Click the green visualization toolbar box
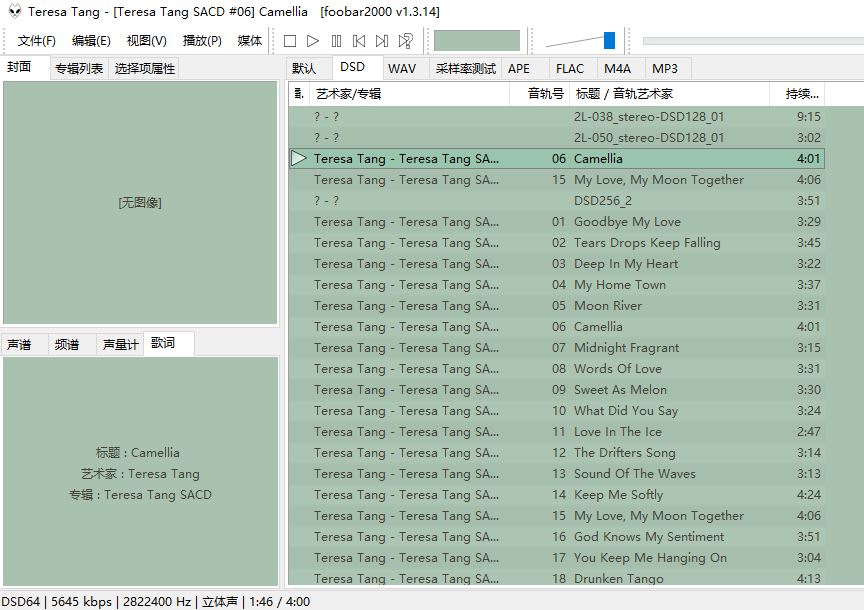864x610 pixels. [477, 41]
